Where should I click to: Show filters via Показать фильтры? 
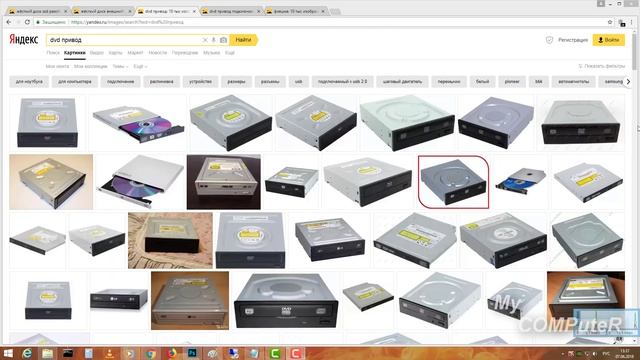602,66
